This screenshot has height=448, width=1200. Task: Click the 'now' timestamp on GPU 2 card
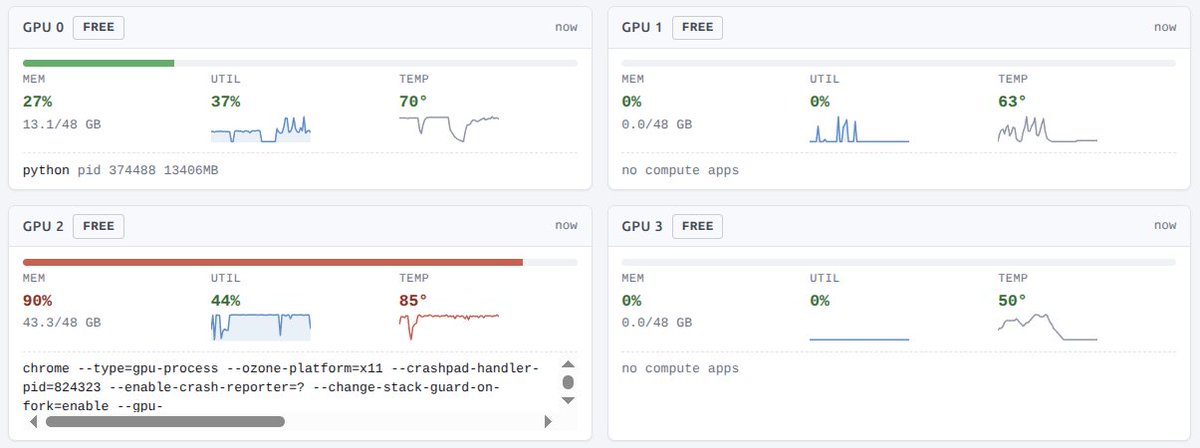(x=566, y=226)
